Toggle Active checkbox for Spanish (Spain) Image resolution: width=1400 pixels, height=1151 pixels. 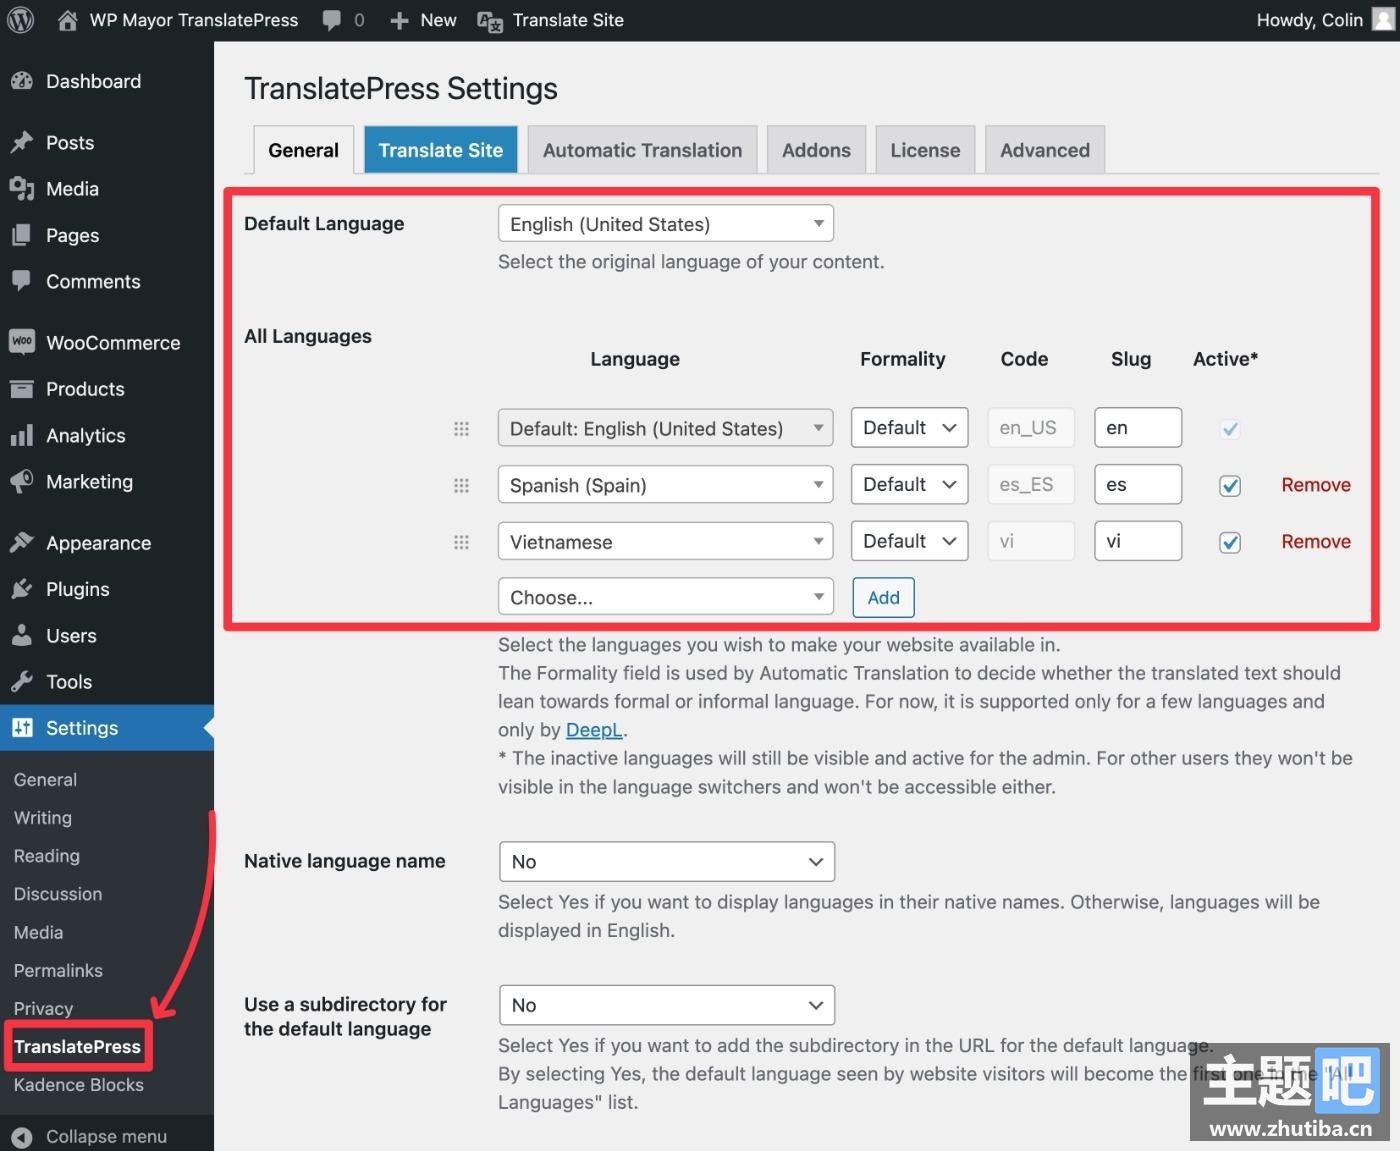pyautogui.click(x=1230, y=486)
